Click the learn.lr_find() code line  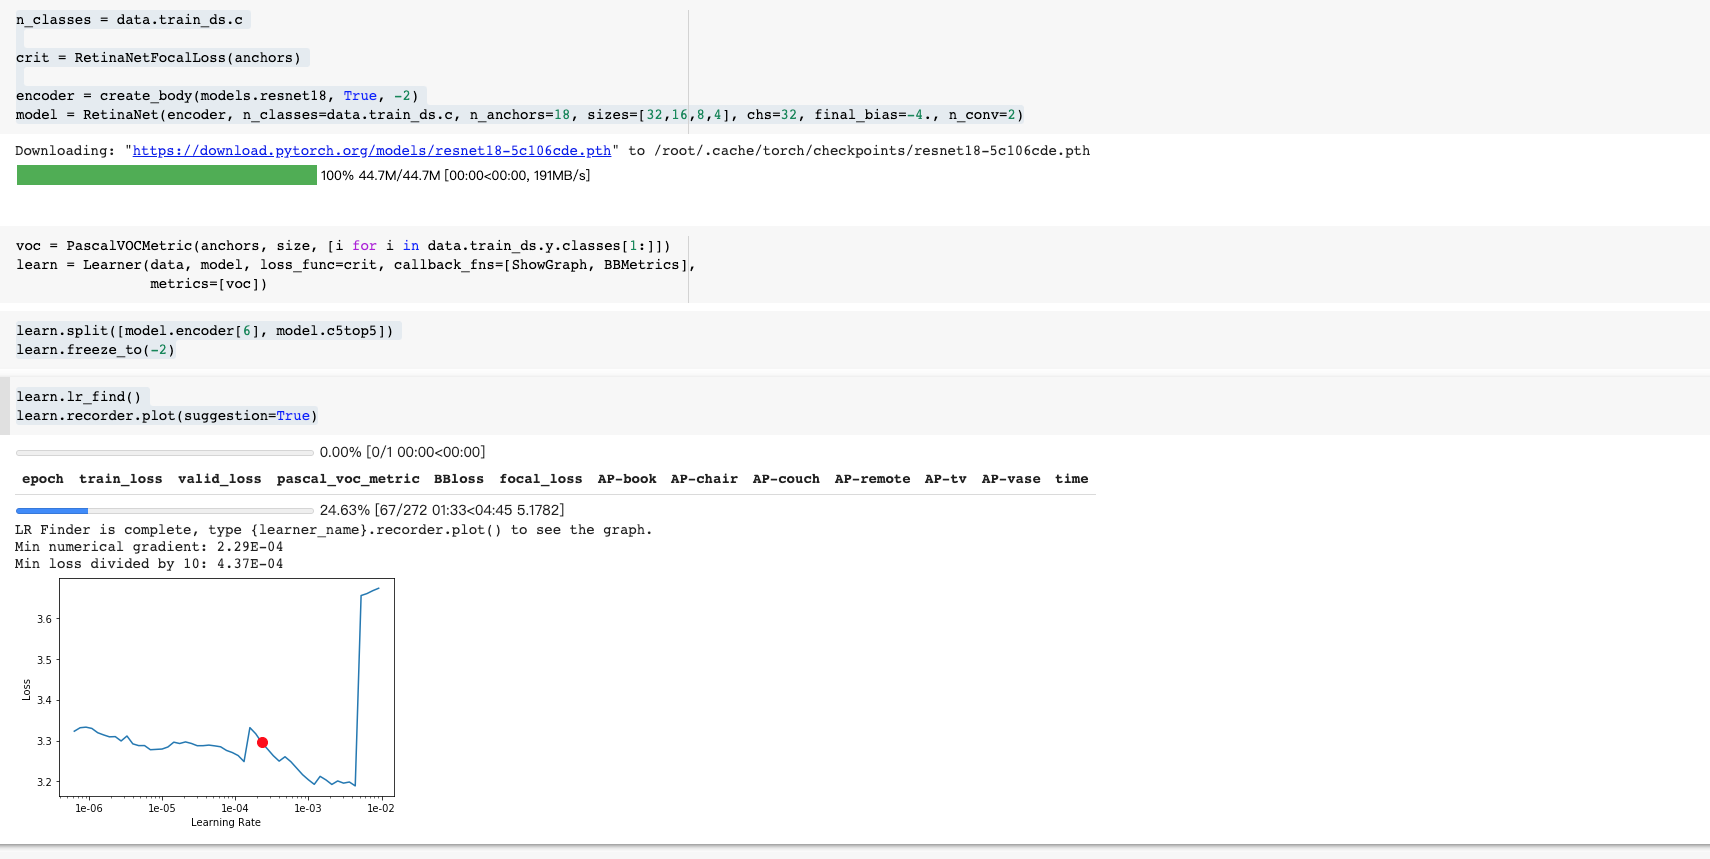point(79,397)
